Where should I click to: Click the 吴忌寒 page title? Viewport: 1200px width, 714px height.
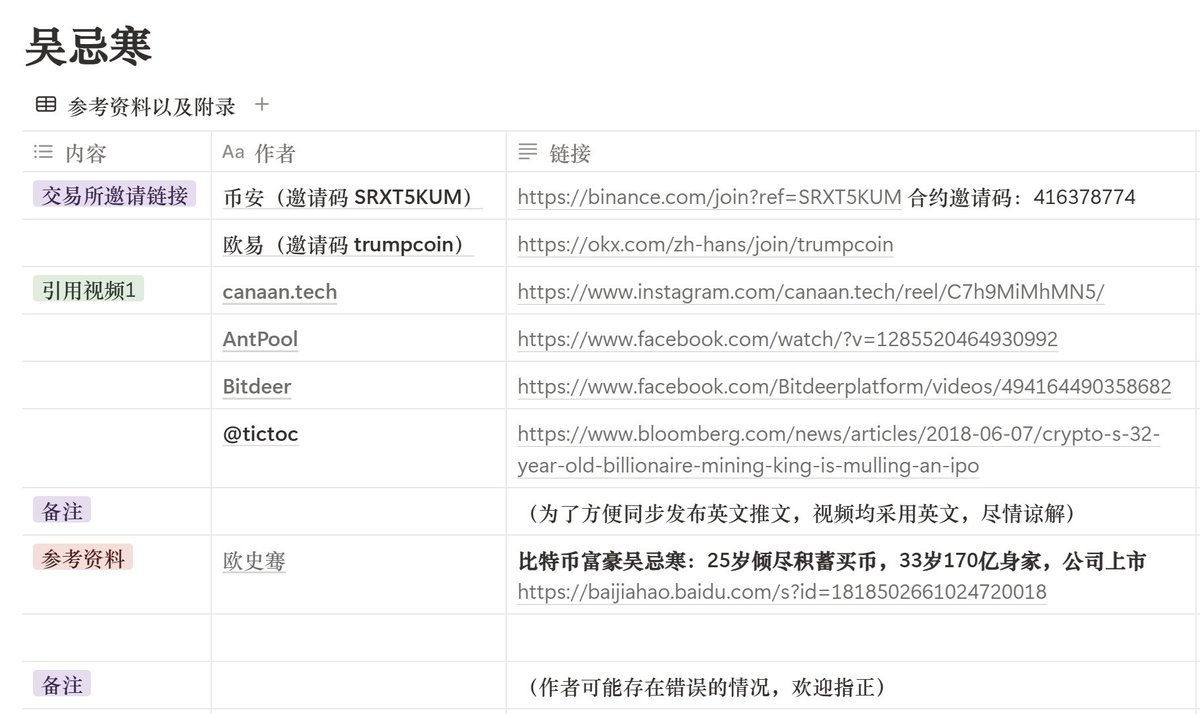[88, 46]
